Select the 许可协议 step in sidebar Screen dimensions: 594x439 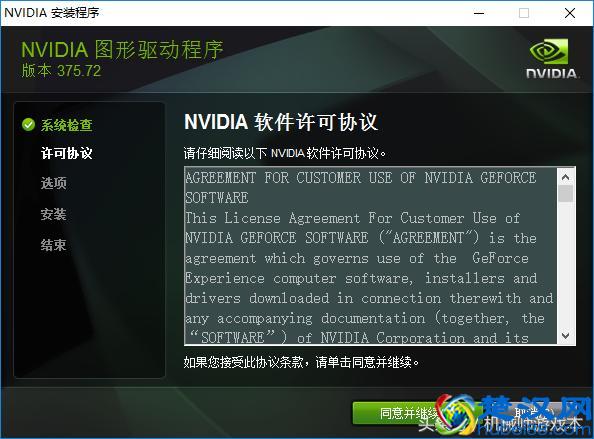coord(67,153)
